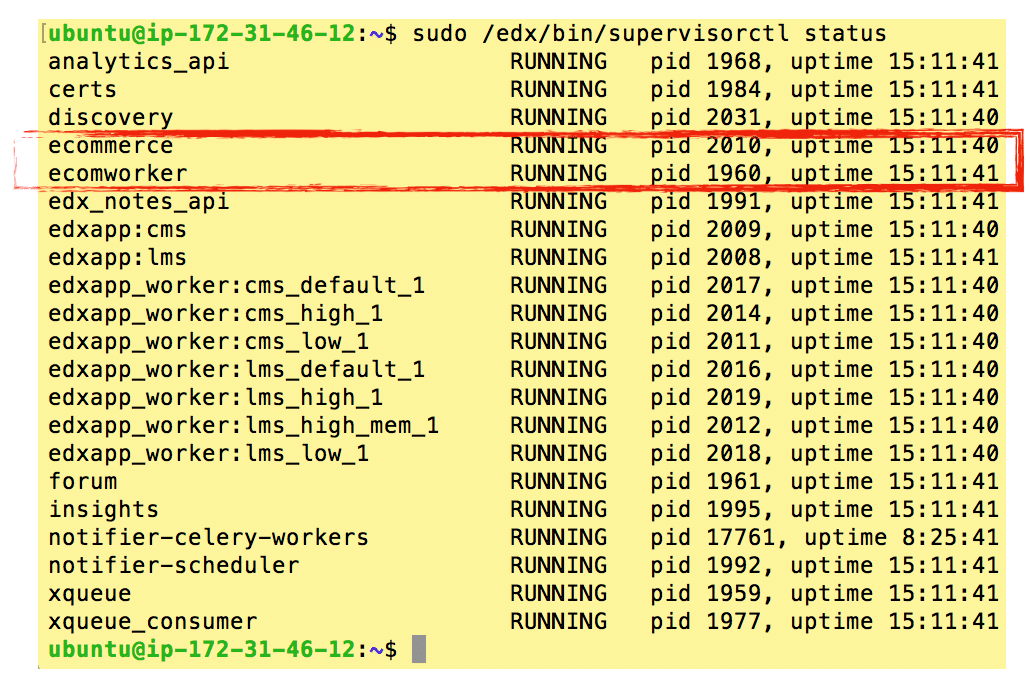Select the analytics_api process name

[139, 62]
